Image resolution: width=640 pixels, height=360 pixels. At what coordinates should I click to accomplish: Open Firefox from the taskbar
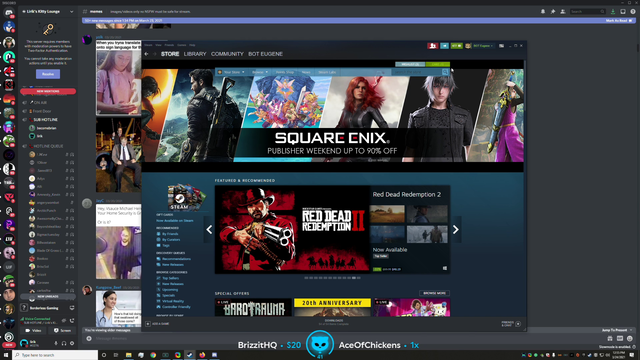click(202, 355)
